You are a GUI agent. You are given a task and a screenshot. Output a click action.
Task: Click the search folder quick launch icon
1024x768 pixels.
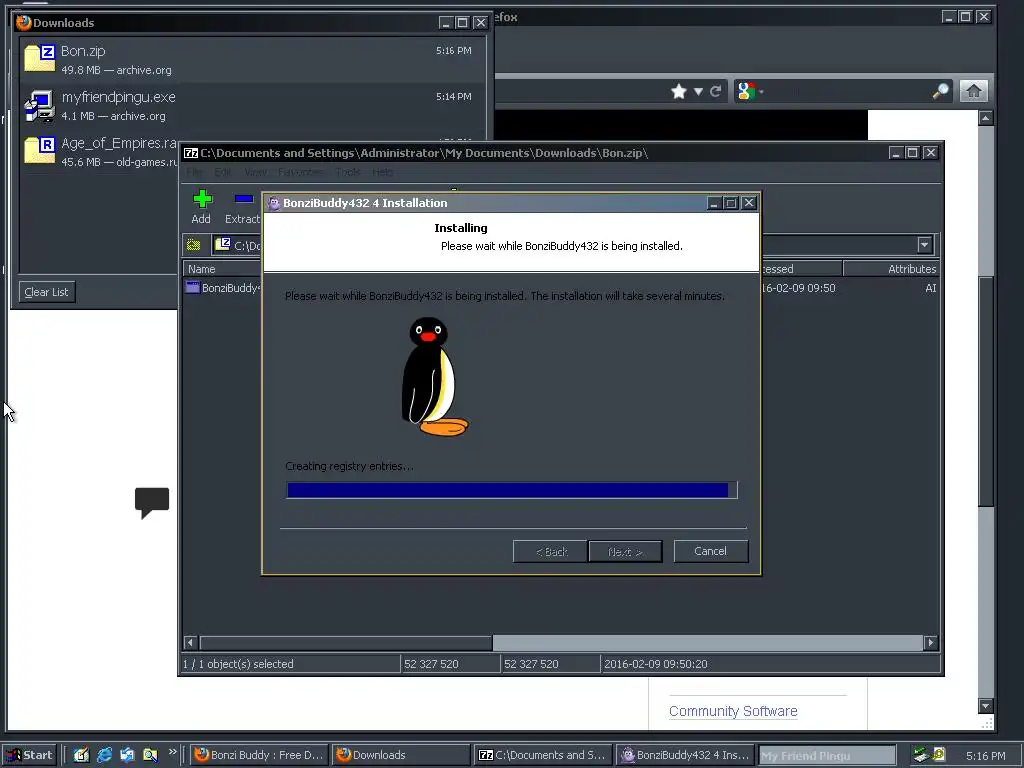pyautogui.click(x=150, y=755)
